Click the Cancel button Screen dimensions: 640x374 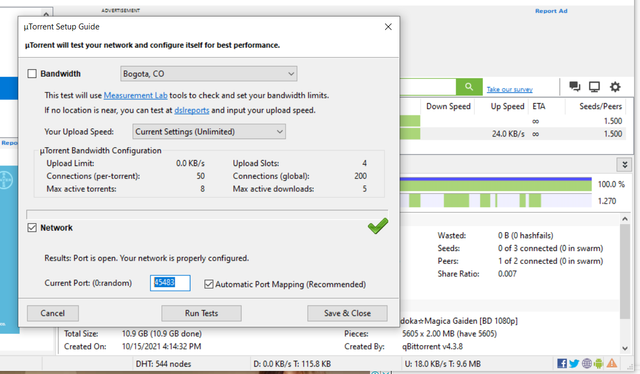53,313
